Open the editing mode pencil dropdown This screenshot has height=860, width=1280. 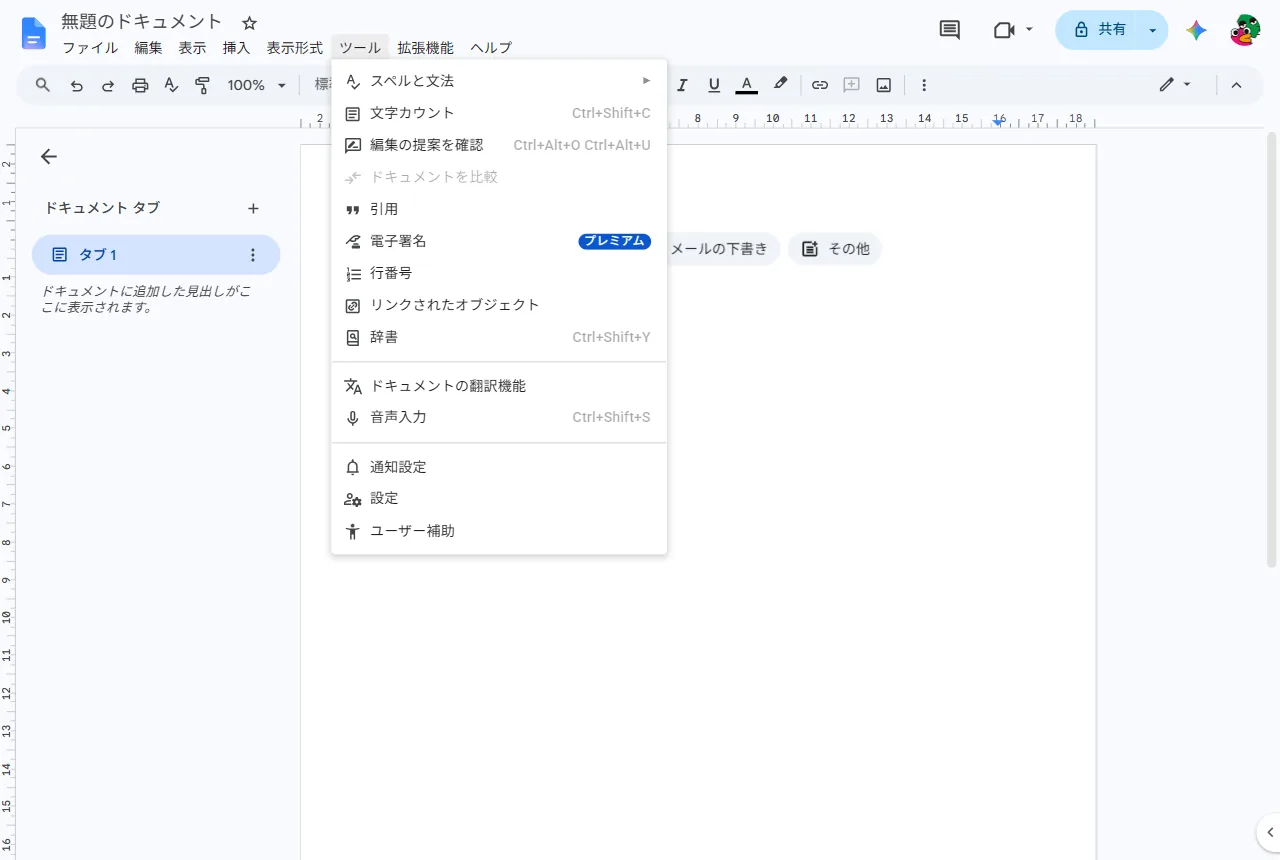coord(1175,85)
